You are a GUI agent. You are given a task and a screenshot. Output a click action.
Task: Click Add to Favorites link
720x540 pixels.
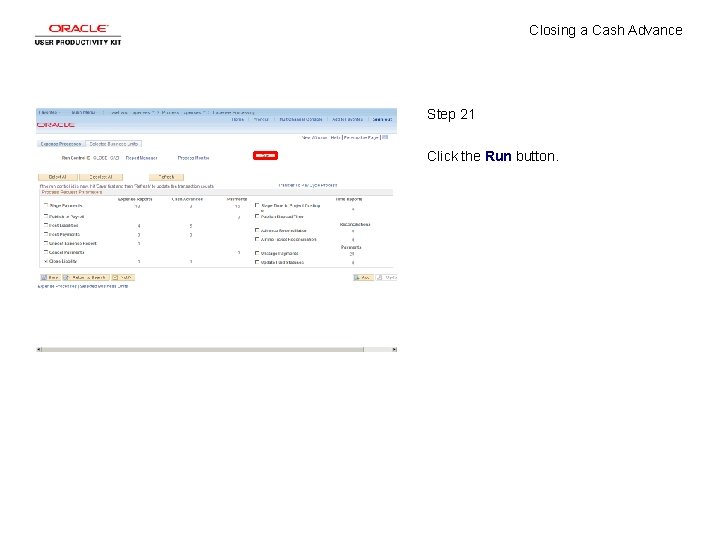pos(347,119)
